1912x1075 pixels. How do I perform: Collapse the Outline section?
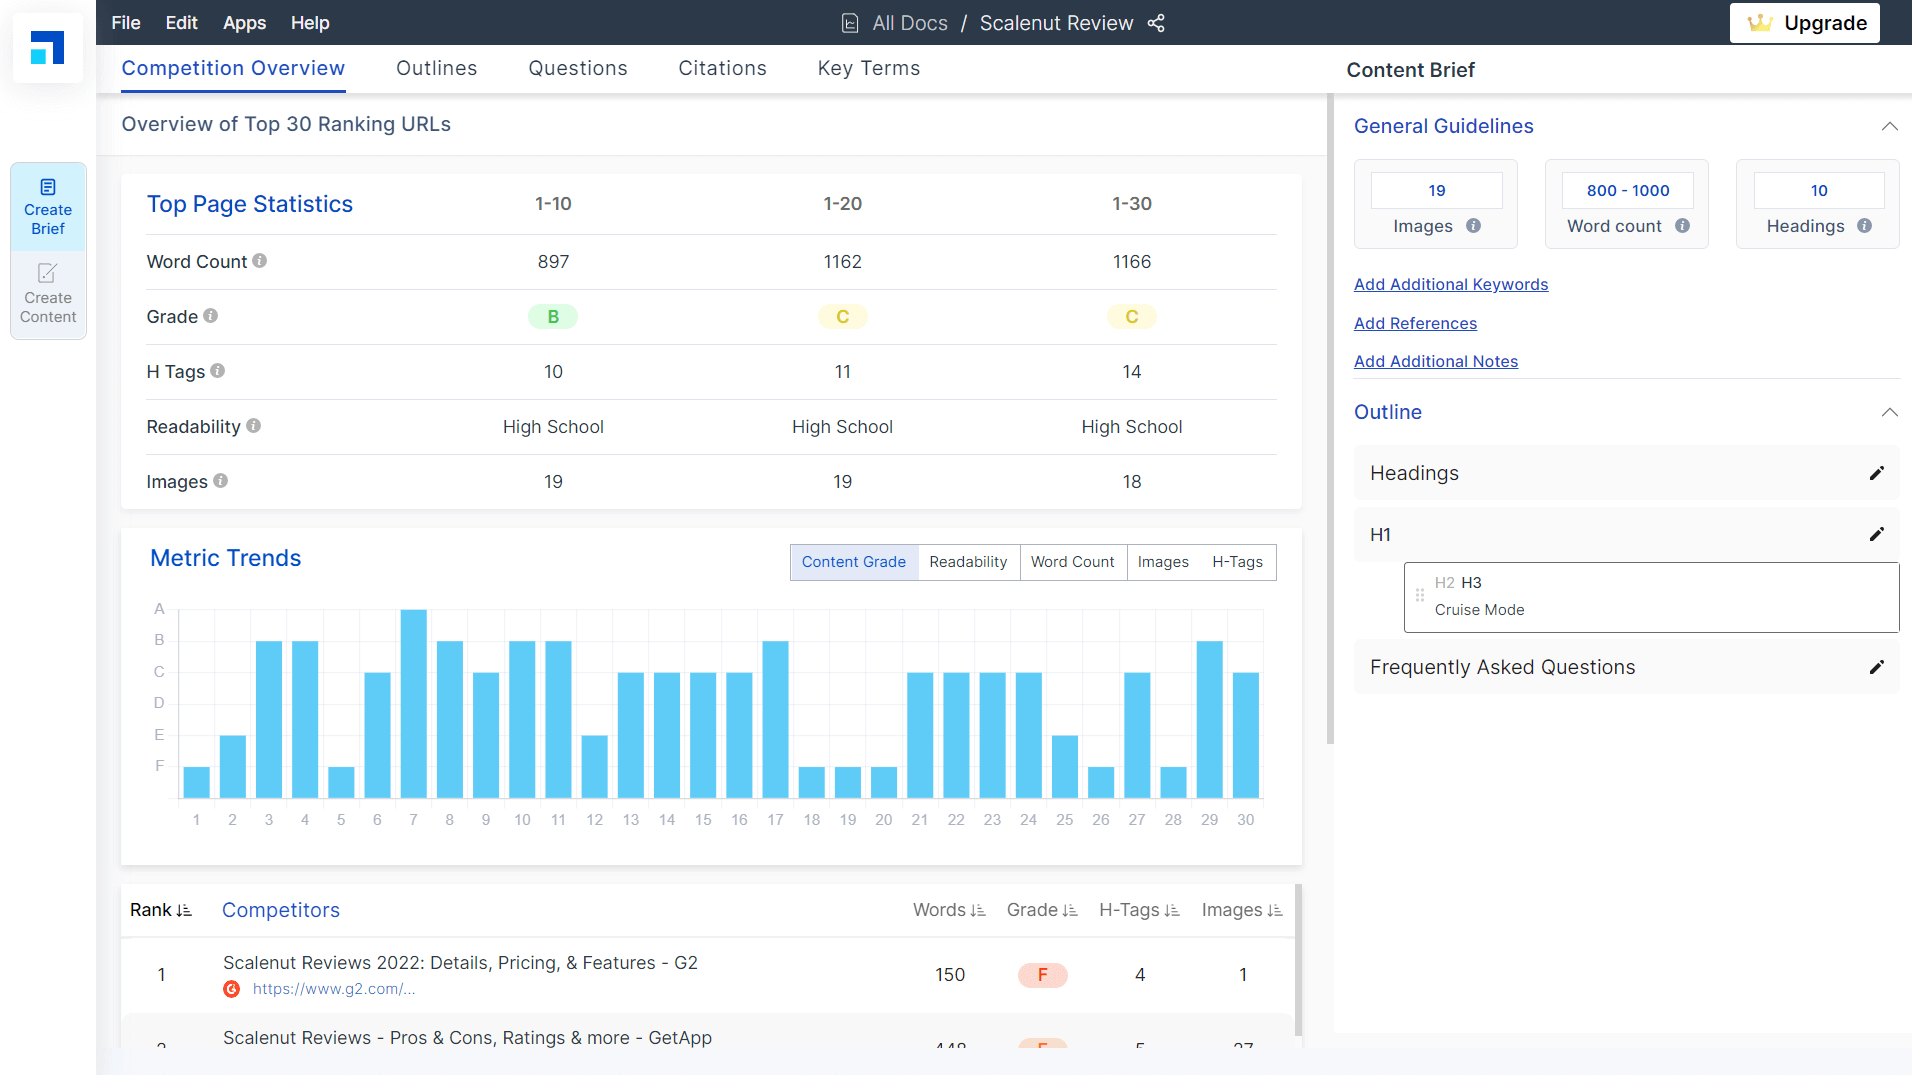1889,412
